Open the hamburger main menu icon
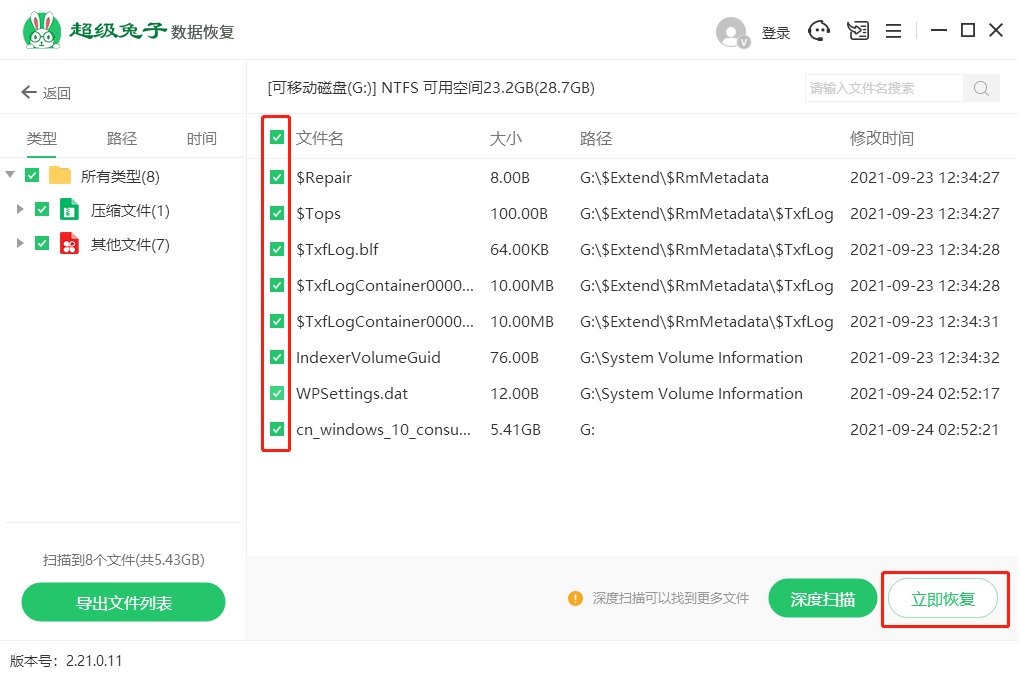Screen dimensions: 1020x680 tap(893, 30)
